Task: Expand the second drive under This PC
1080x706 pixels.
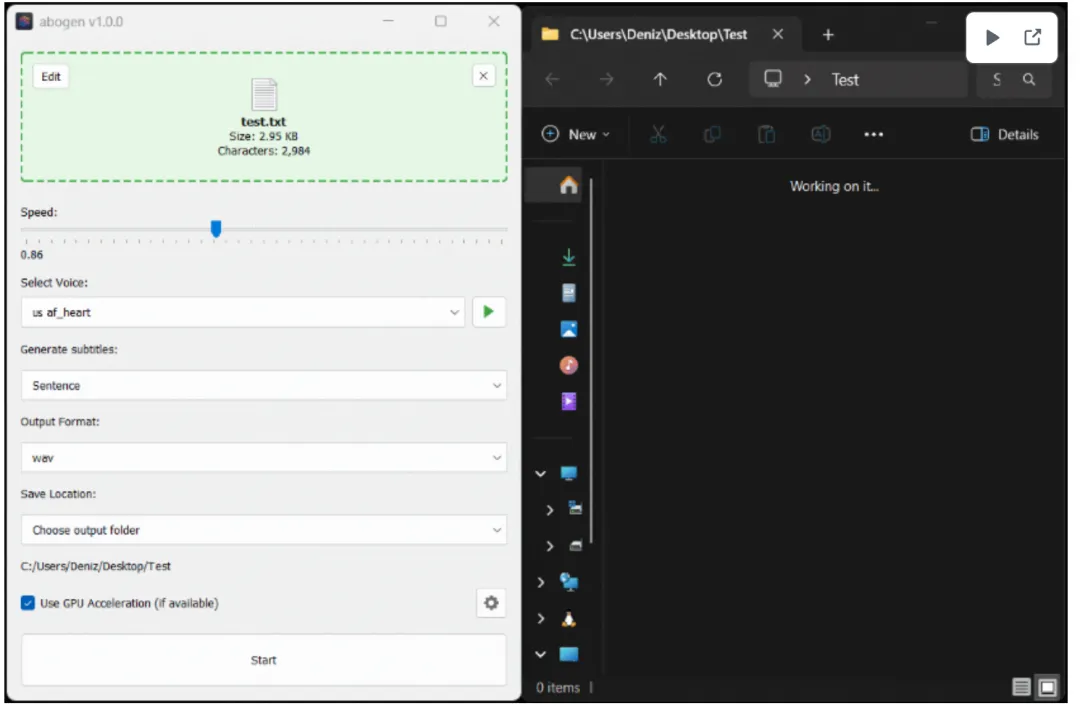Action: 550,547
